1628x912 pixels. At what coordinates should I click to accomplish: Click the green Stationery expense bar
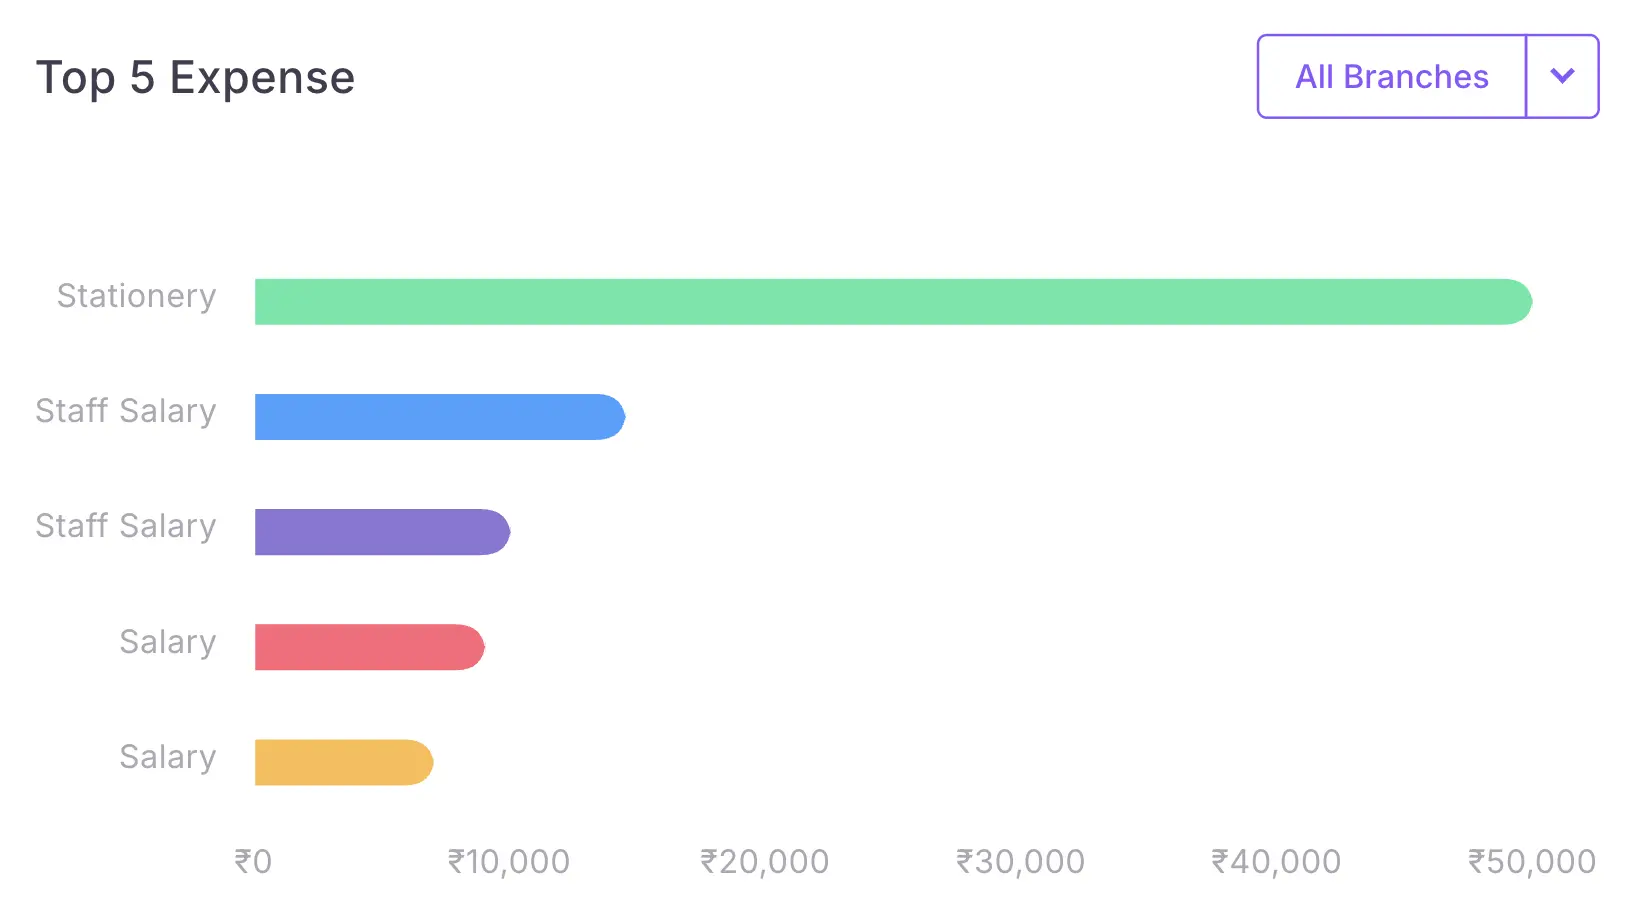890,302
